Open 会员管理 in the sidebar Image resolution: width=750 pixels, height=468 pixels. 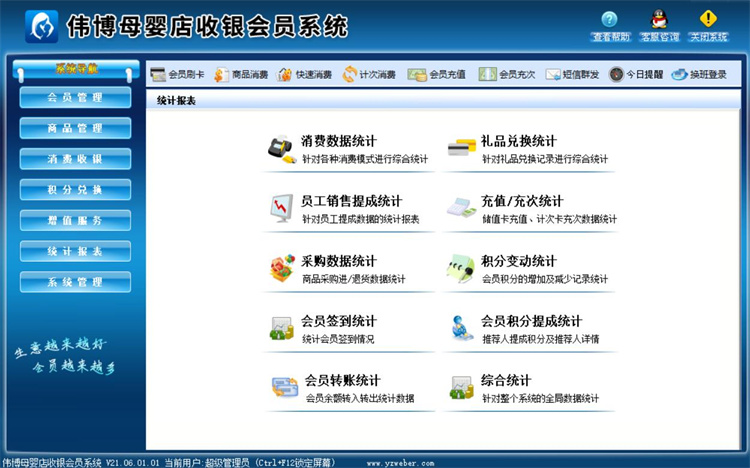pos(75,98)
